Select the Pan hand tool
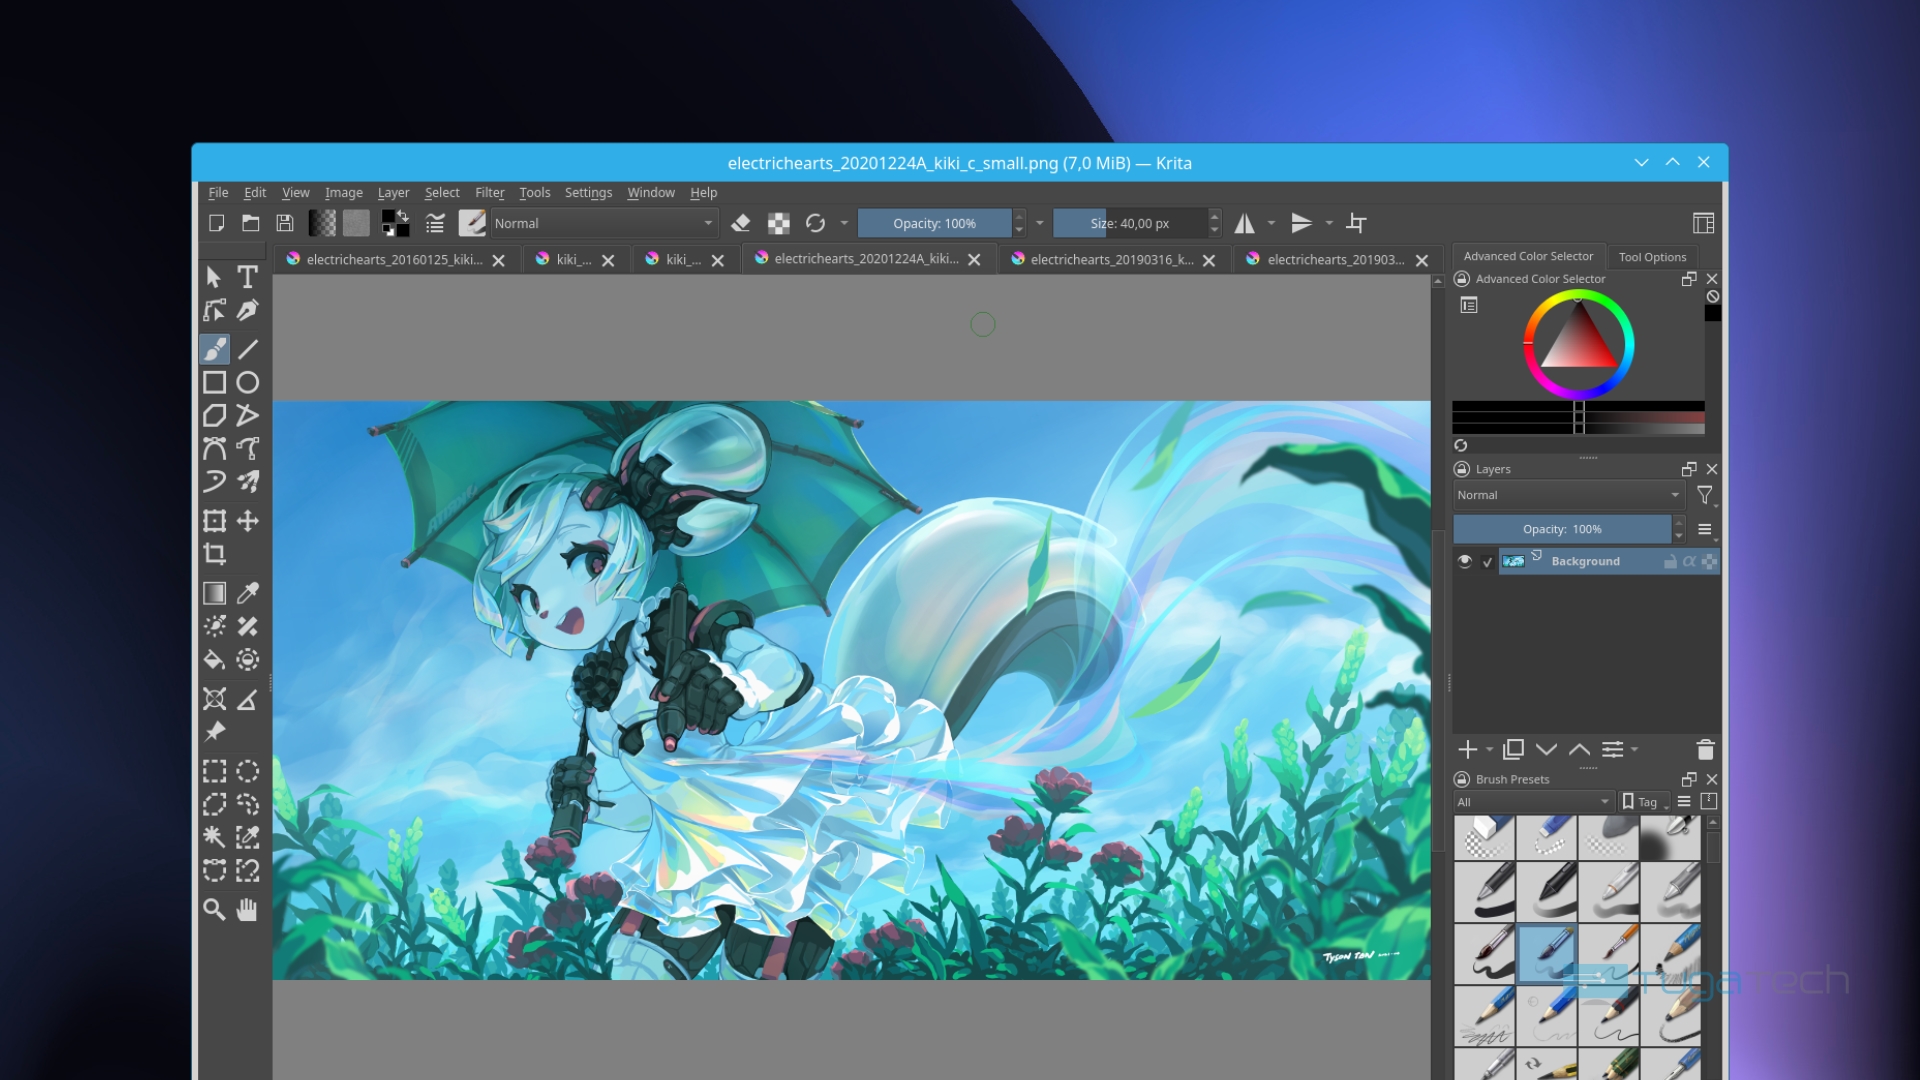This screenshot has height=1080, width=1920. 247,909
